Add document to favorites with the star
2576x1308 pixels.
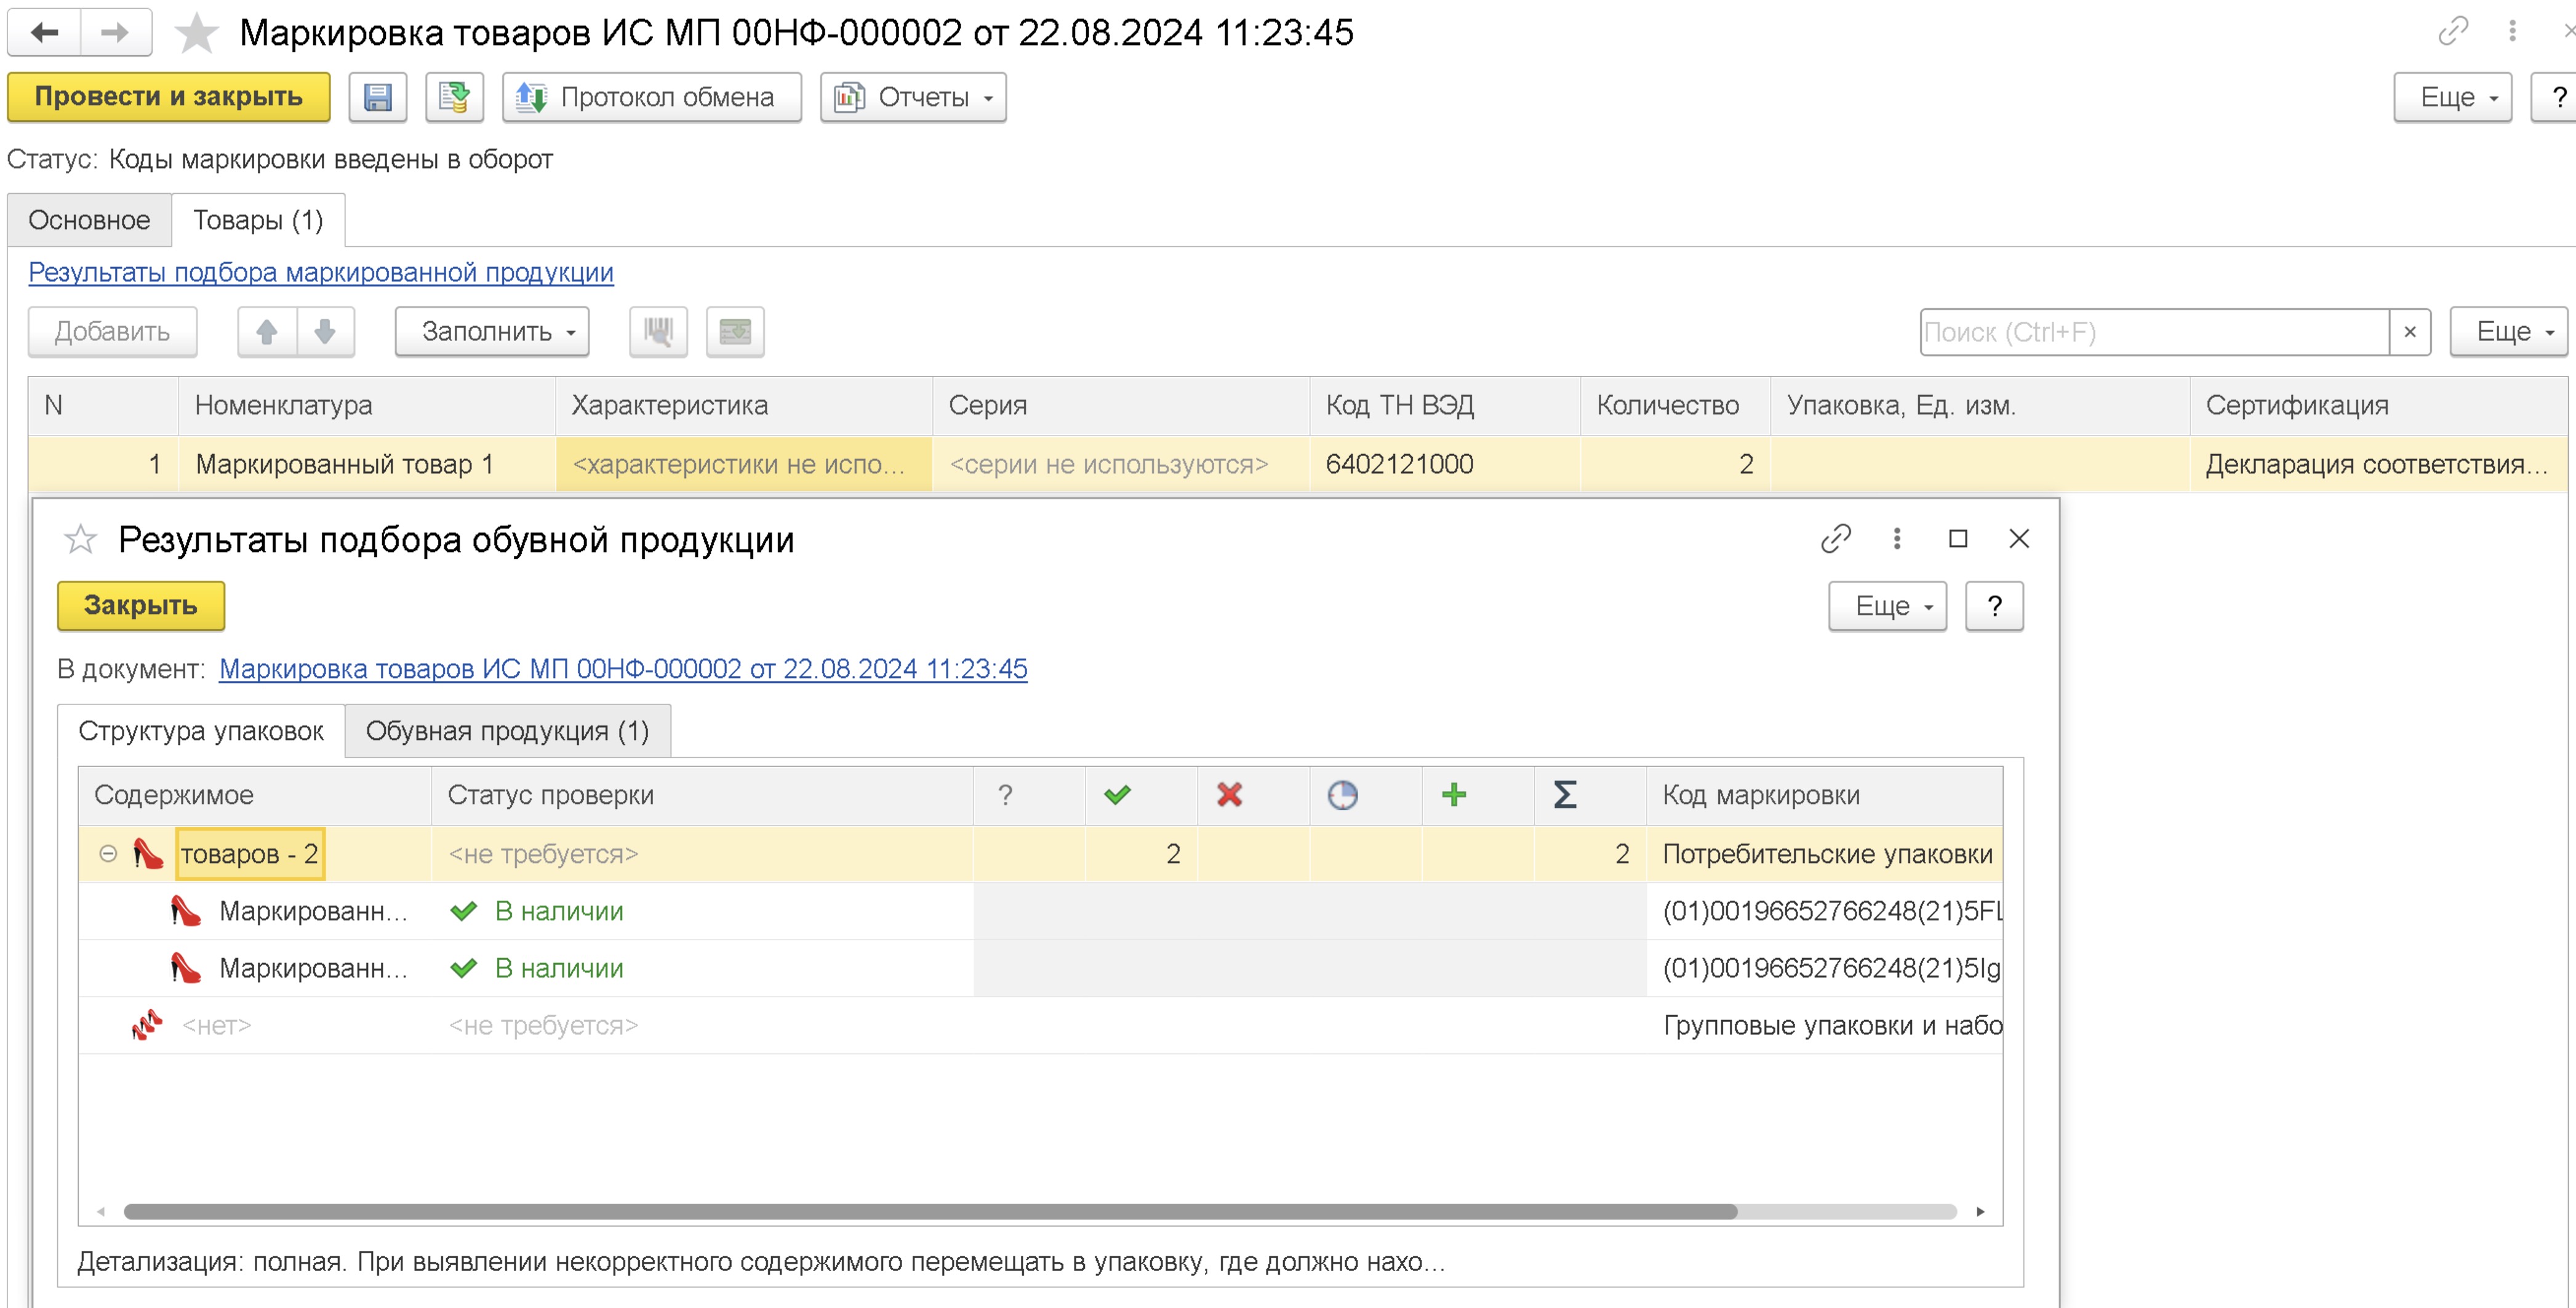click(x=196, y=33)
